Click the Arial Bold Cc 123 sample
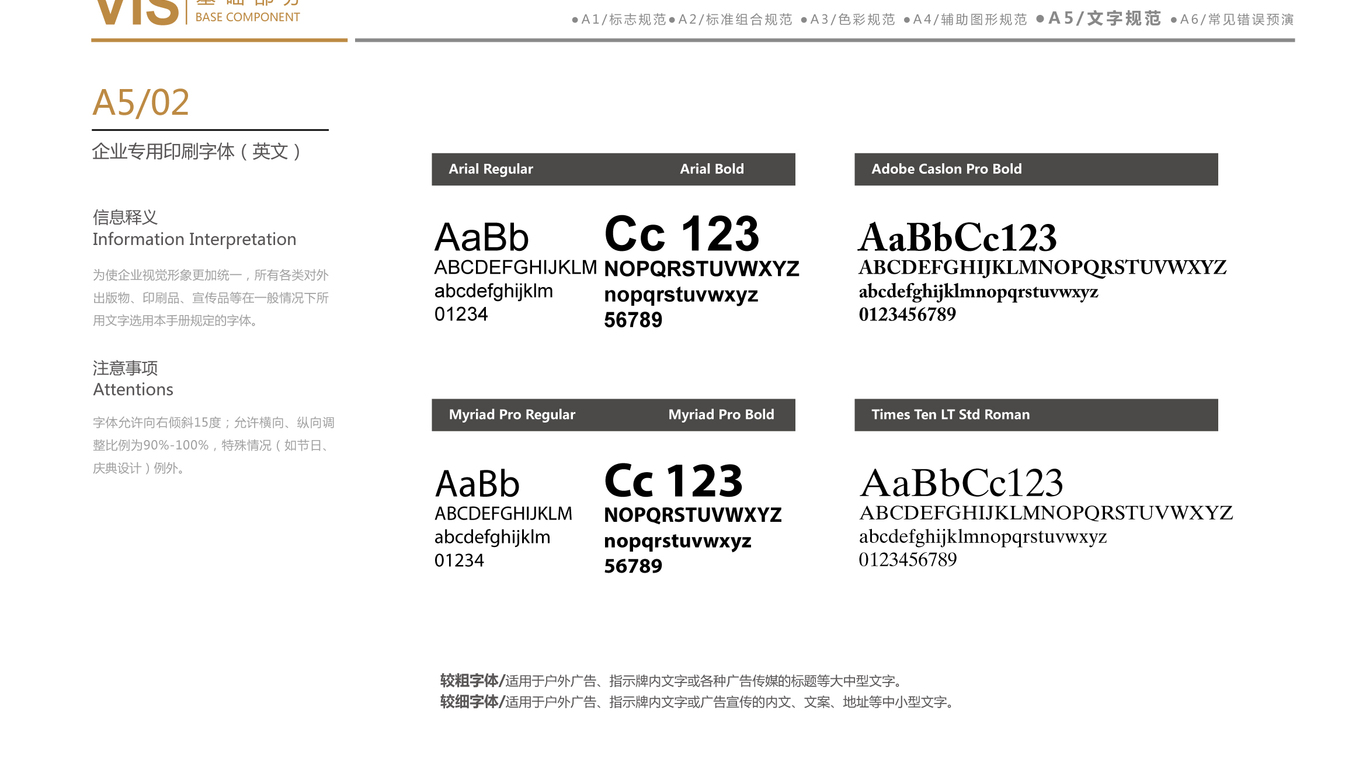Image resolution: width=1366 pixels, height=768 pixels. pyautogui.click(x=682, y=235)
